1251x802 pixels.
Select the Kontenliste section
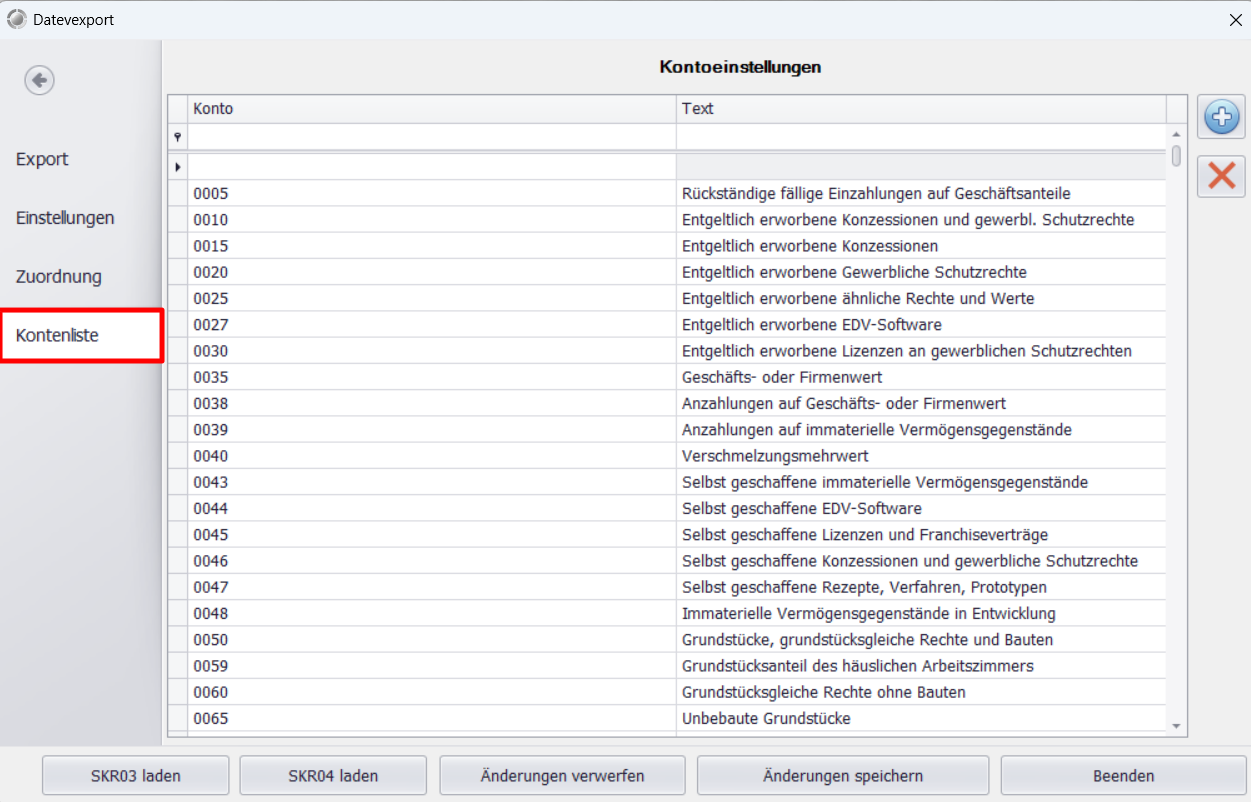(x=81, y=336)
